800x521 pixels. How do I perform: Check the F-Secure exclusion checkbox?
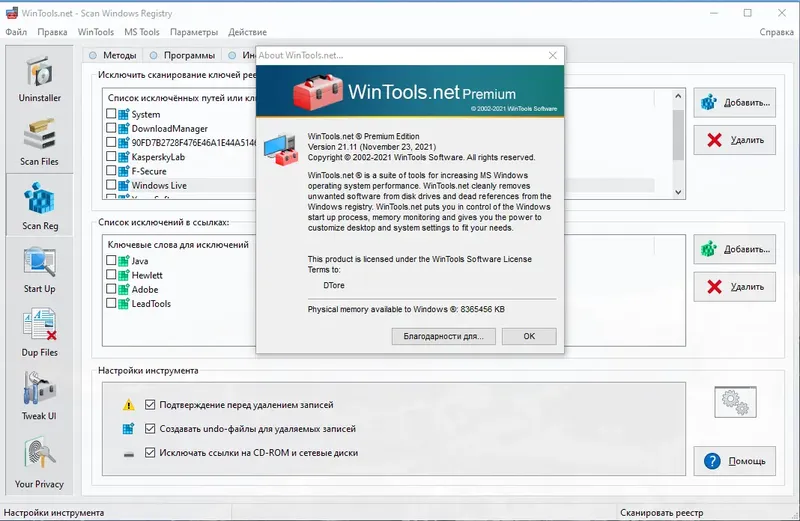click(x=111, y=170)
